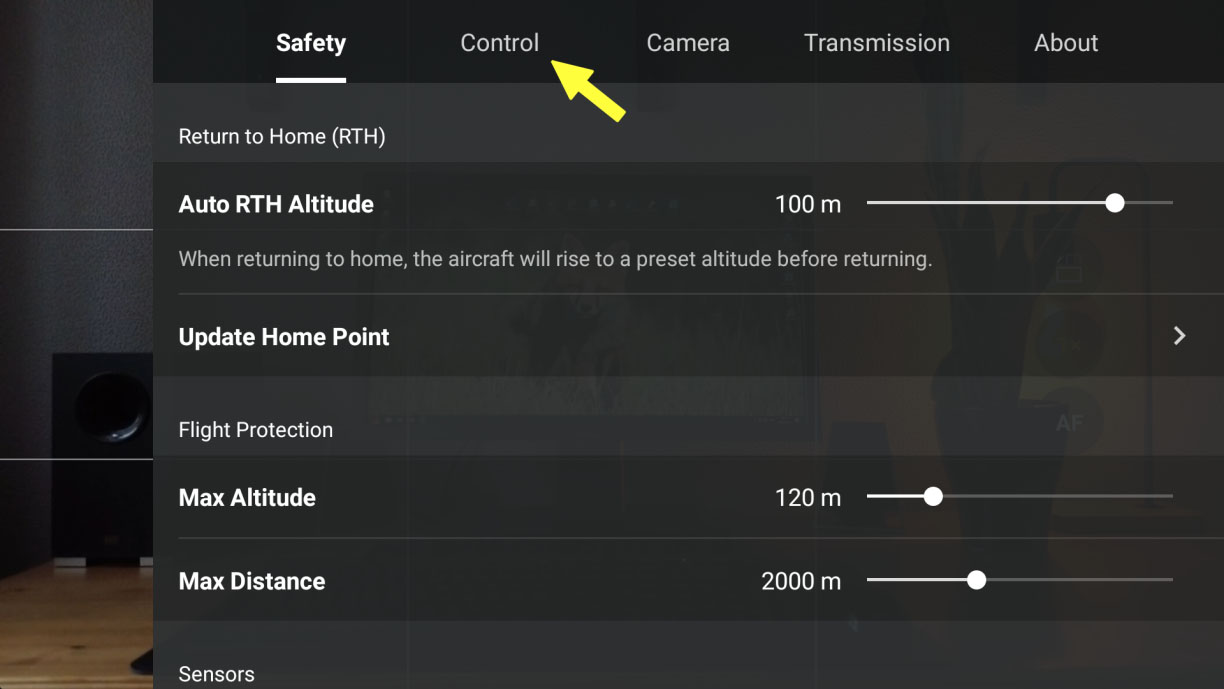
Task: Click the Max Distance slider handle
Action: [x=977, y=580]
